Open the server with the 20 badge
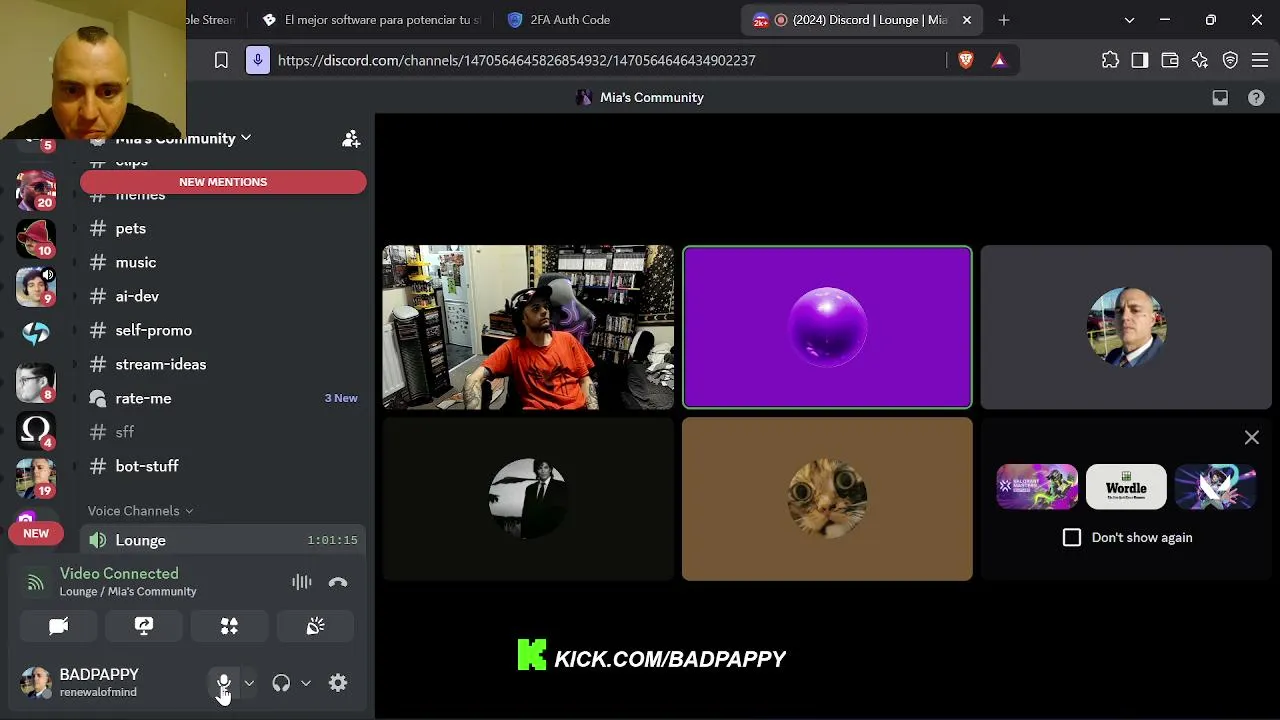This screenshot has width=1280, height=720. [36, 189]
